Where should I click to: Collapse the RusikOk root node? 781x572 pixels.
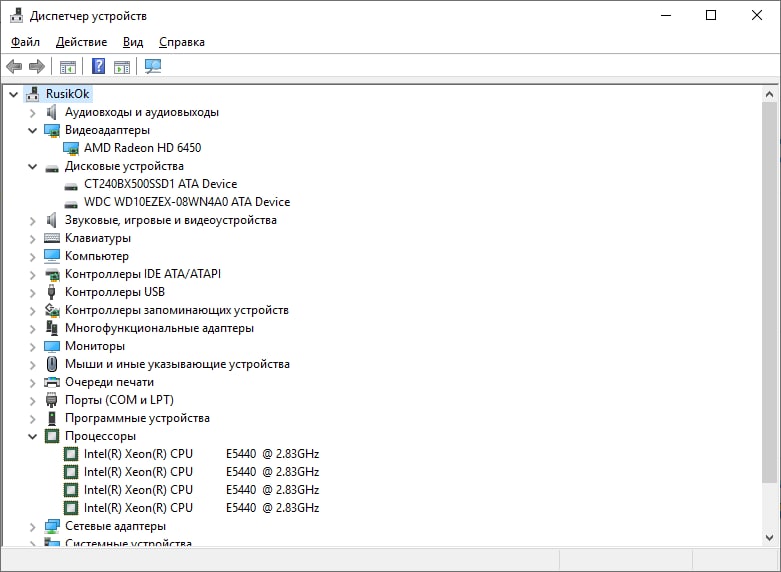13,94
